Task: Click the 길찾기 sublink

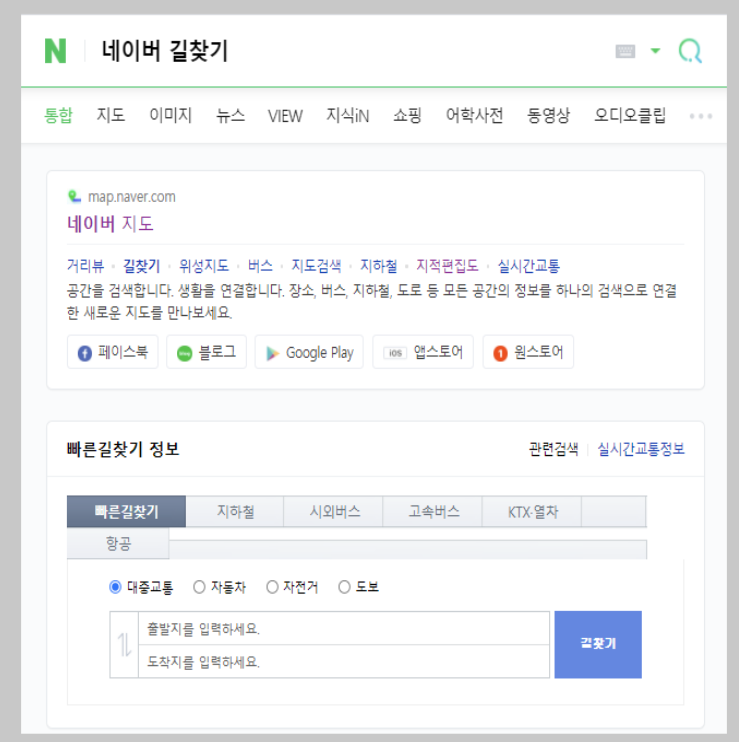Action: coord(141,266)
